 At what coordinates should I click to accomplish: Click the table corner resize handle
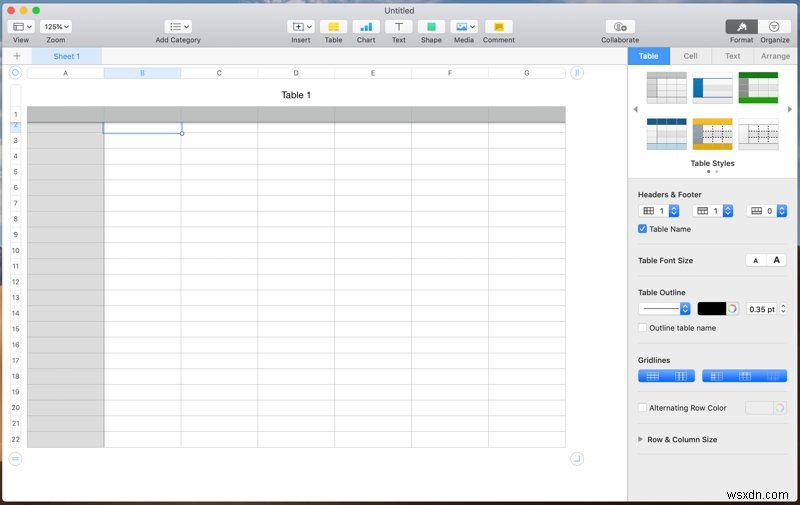pos(577,459)
